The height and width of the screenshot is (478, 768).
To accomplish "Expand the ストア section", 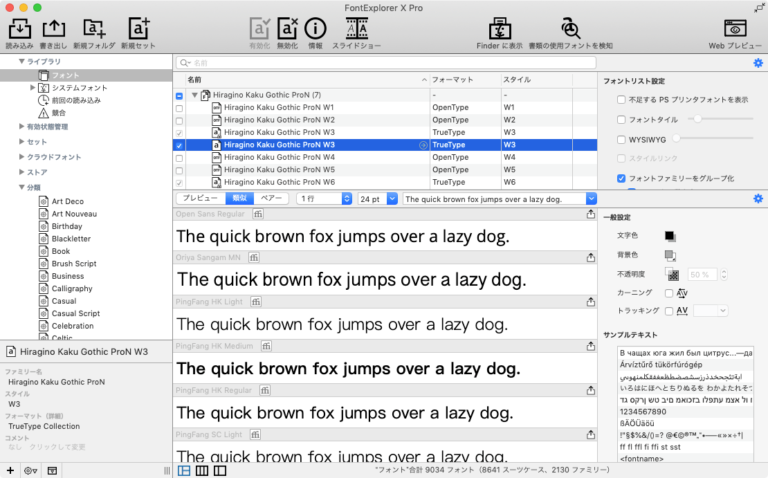I will click(22, 172).
